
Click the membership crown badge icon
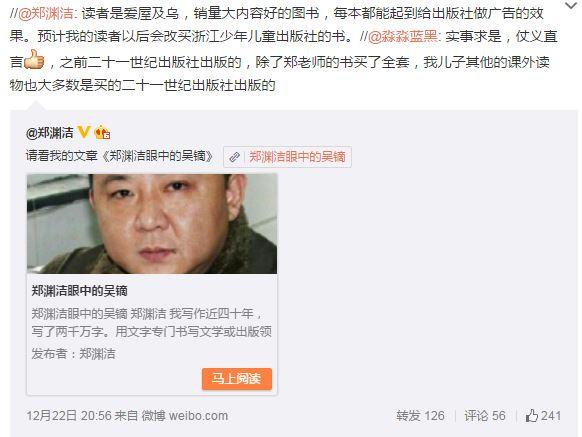102,132
